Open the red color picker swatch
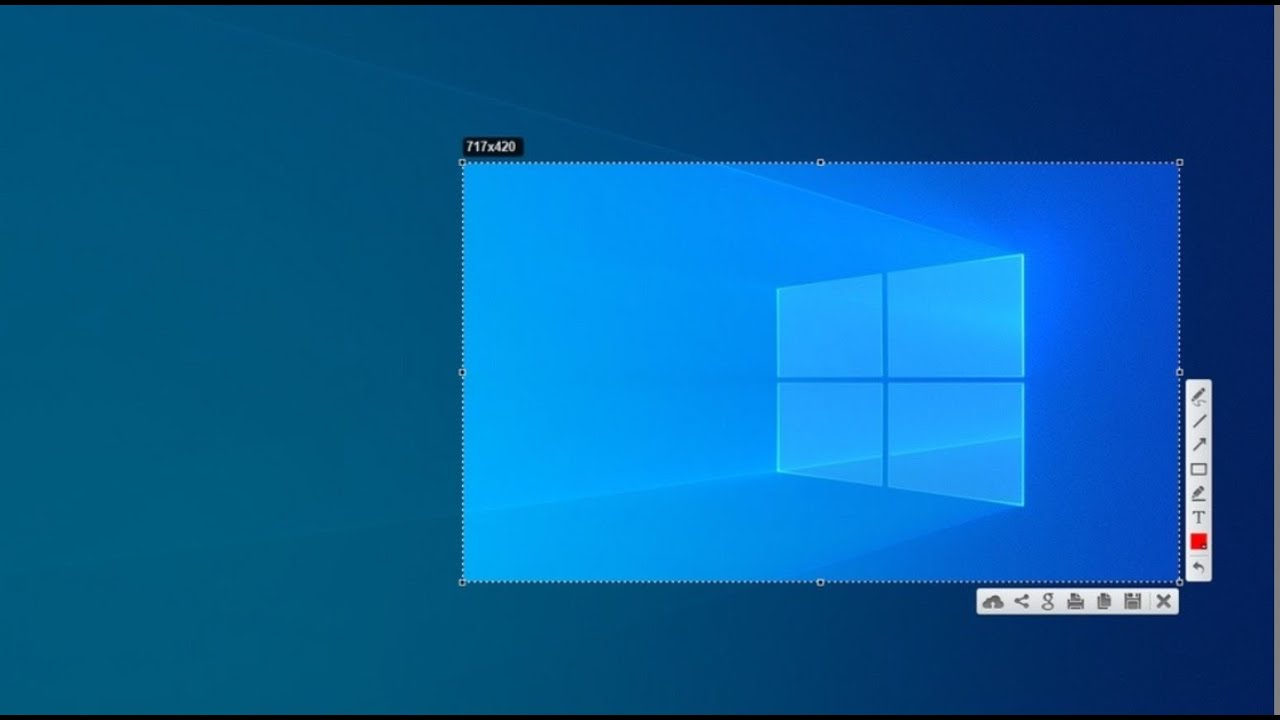This screenshot has width=1280, height=720. [1198, 541]
